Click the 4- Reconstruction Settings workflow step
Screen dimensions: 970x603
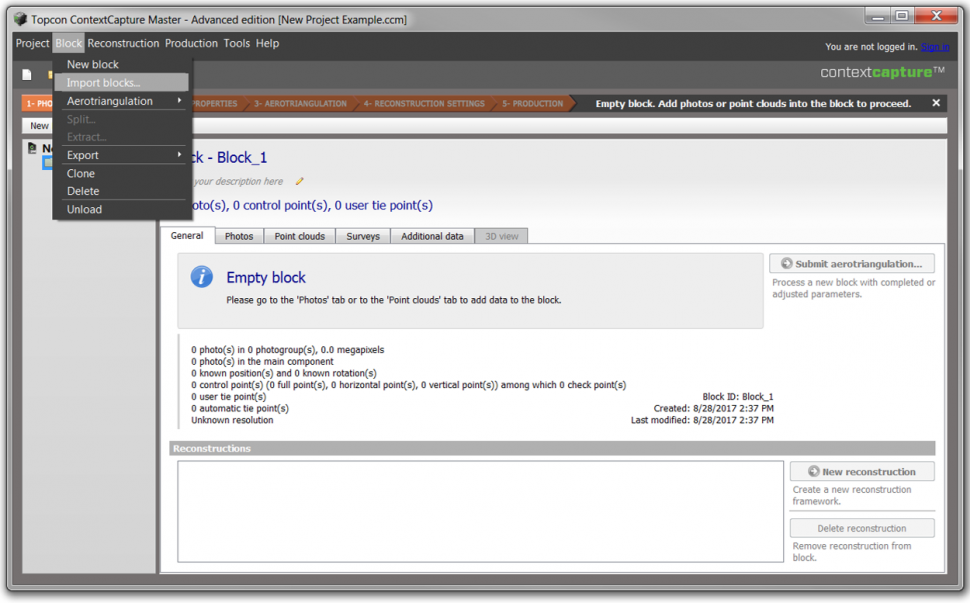(424, 104)
